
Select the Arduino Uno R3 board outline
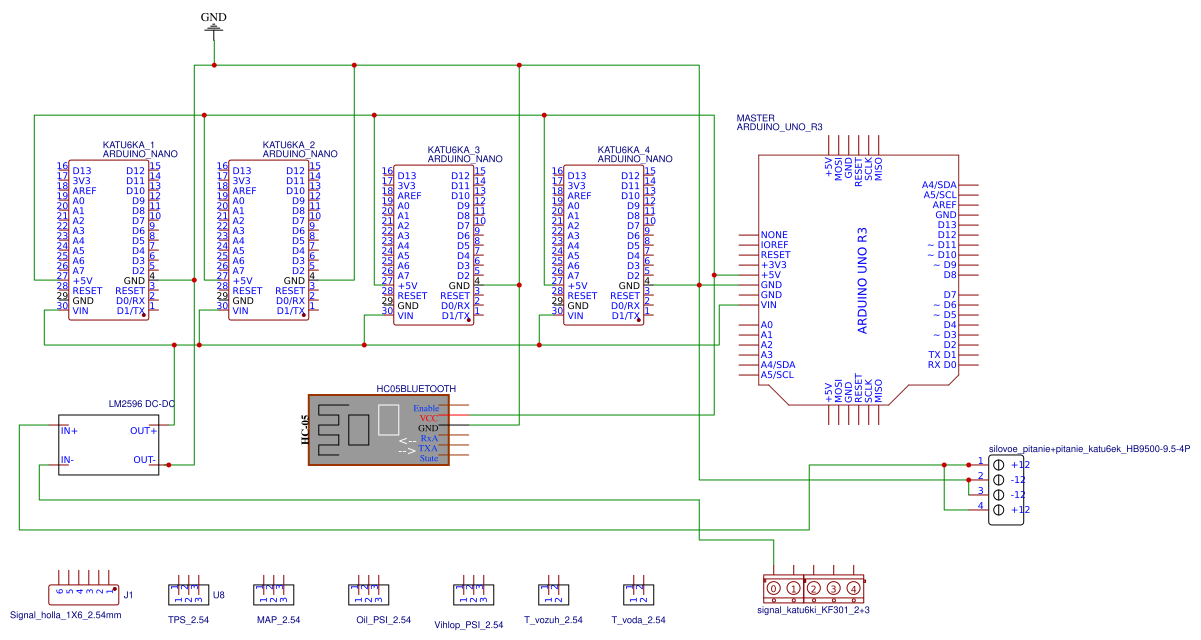click(x=860, y=280)
